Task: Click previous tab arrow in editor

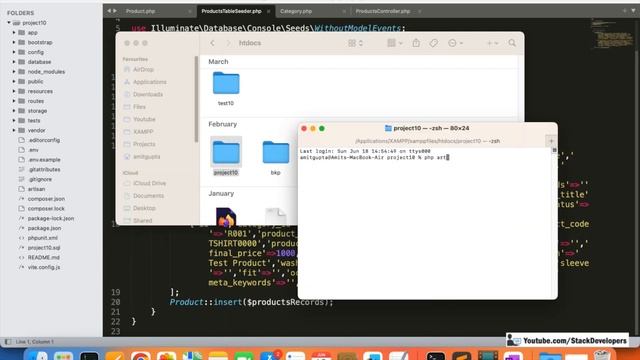Action: click(109, 11)
